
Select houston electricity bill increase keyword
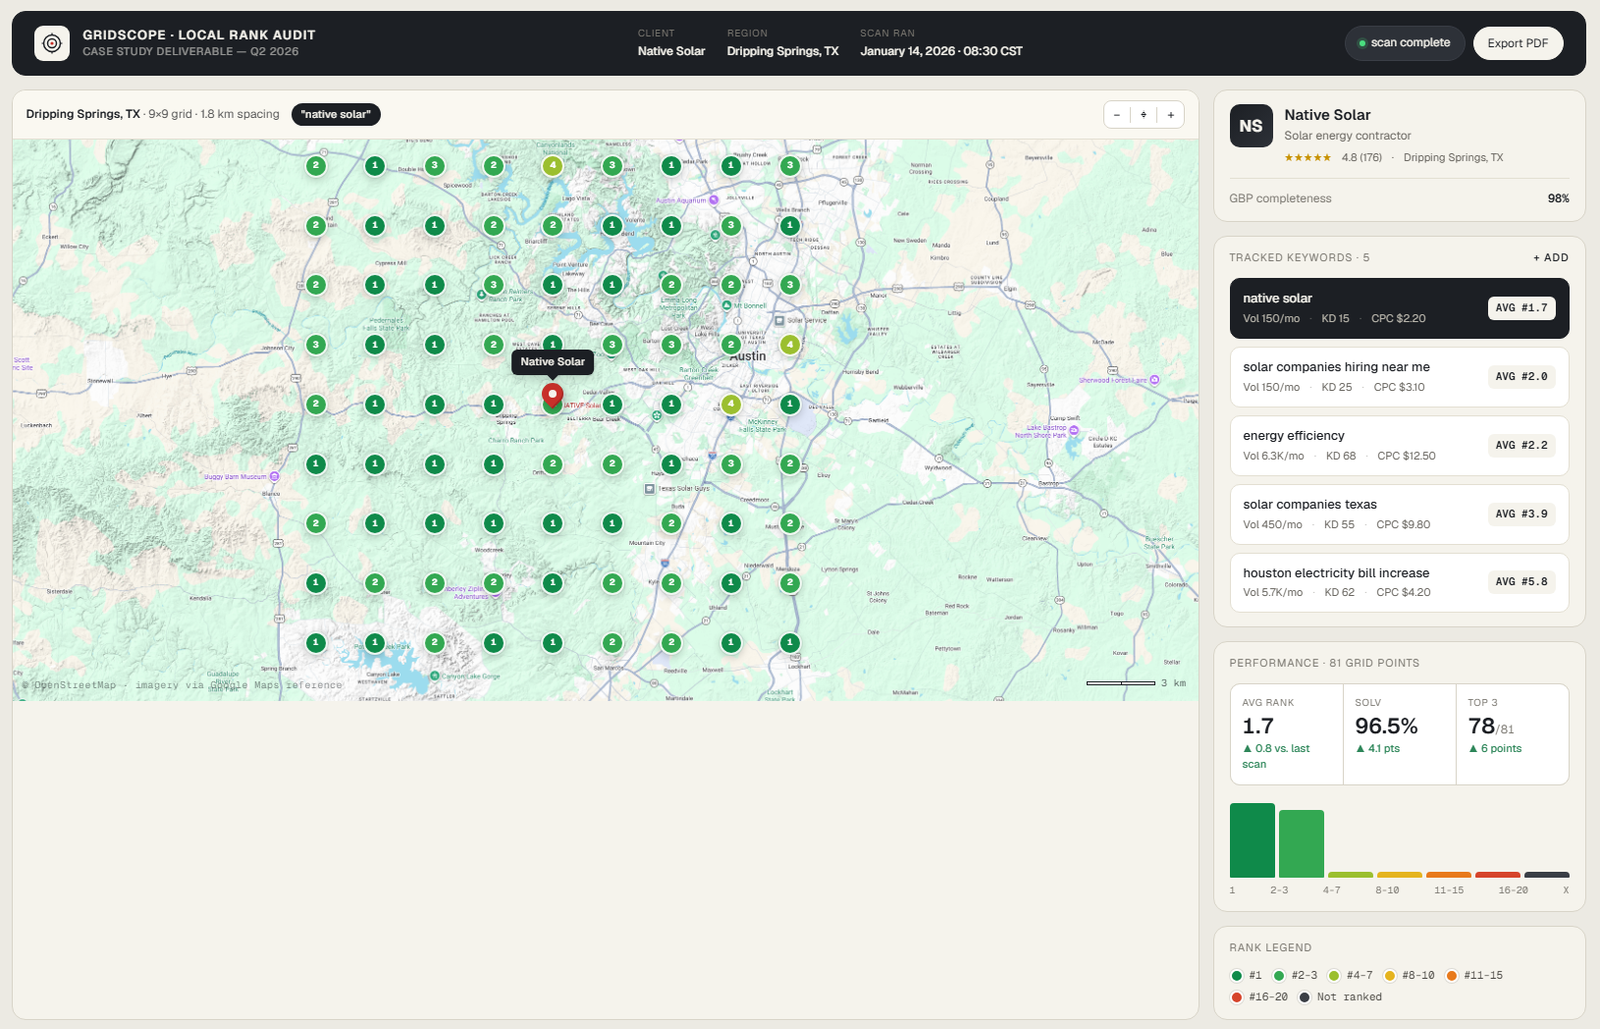[x=1399, y=582]
